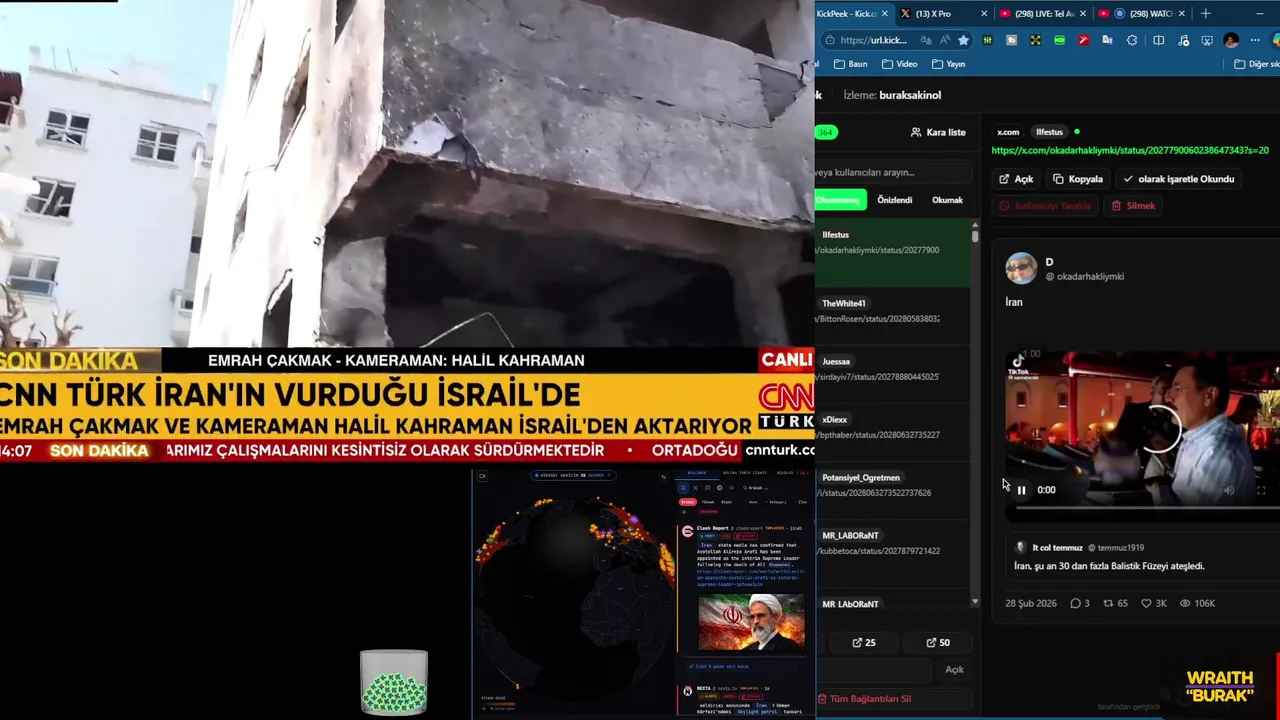1280x720 pixels.
Task: Mark link as read with Okundu button
Action: 1179,179
